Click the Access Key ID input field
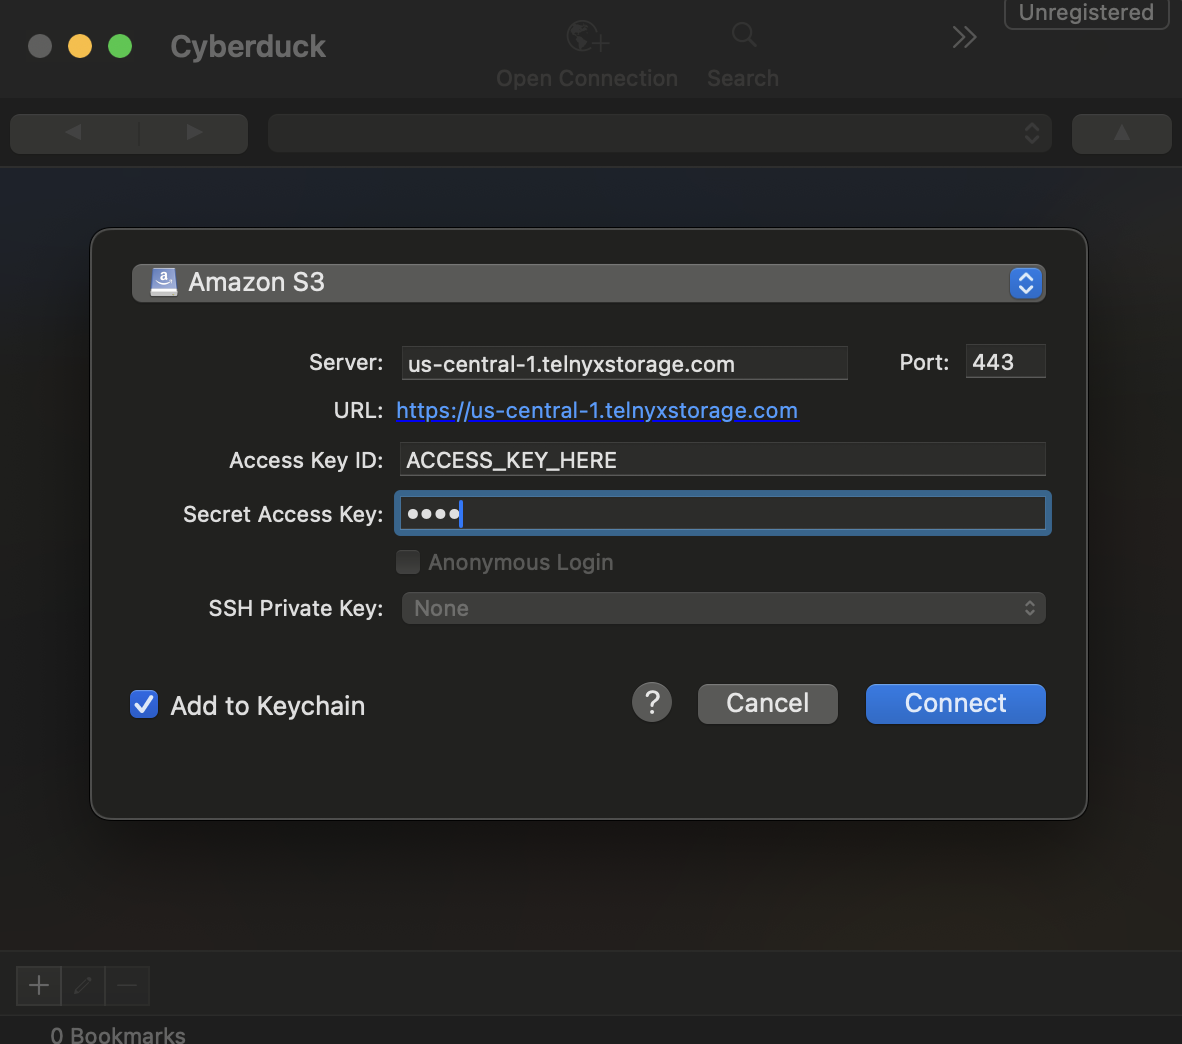1182x1044 pixels. (722, 459)
